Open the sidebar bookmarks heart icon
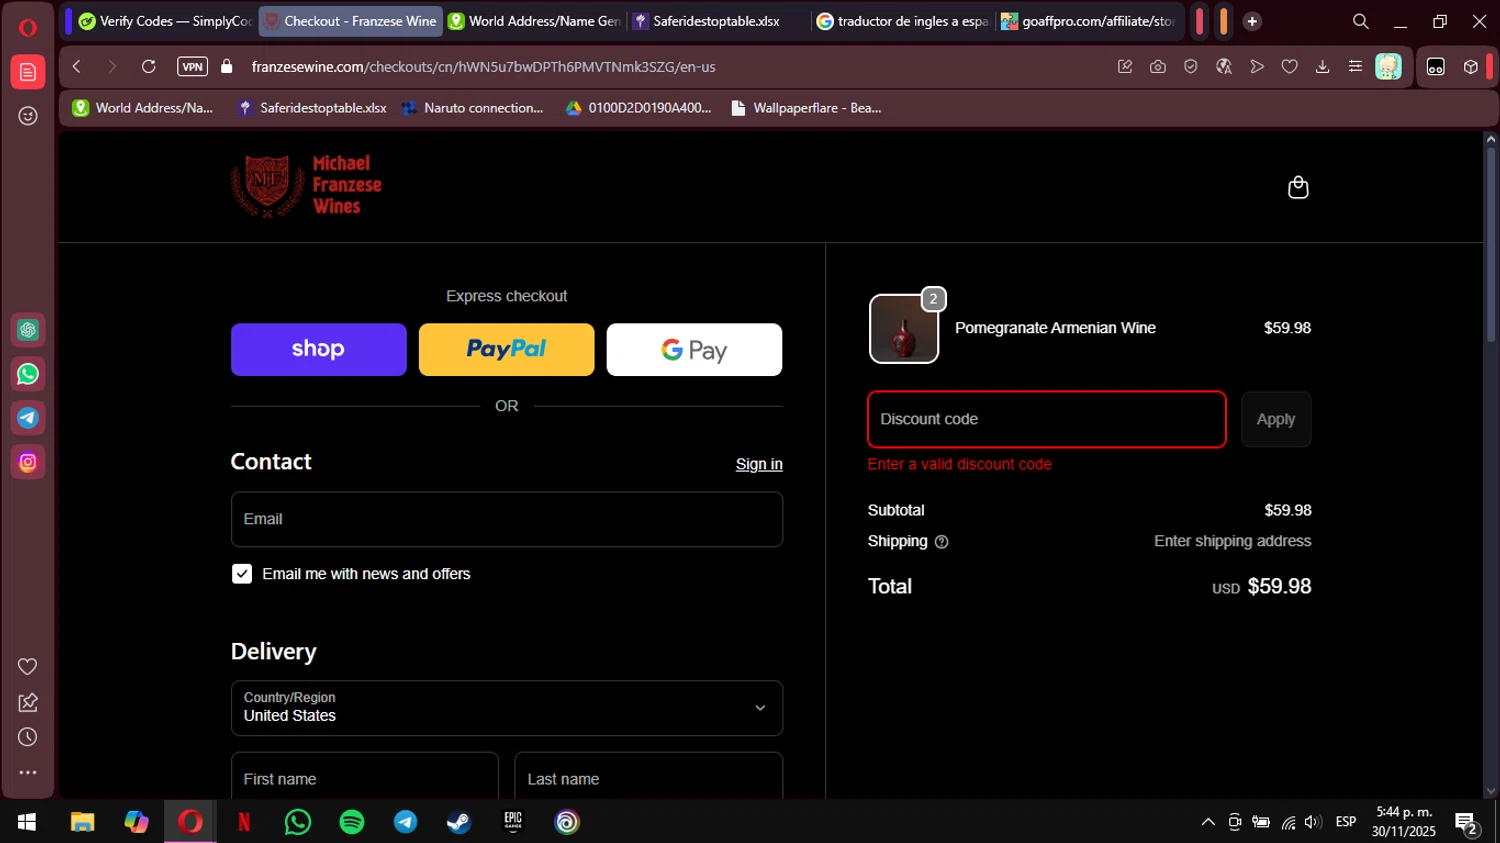This screenshot has width=1500, height=843. click(28, 667)
